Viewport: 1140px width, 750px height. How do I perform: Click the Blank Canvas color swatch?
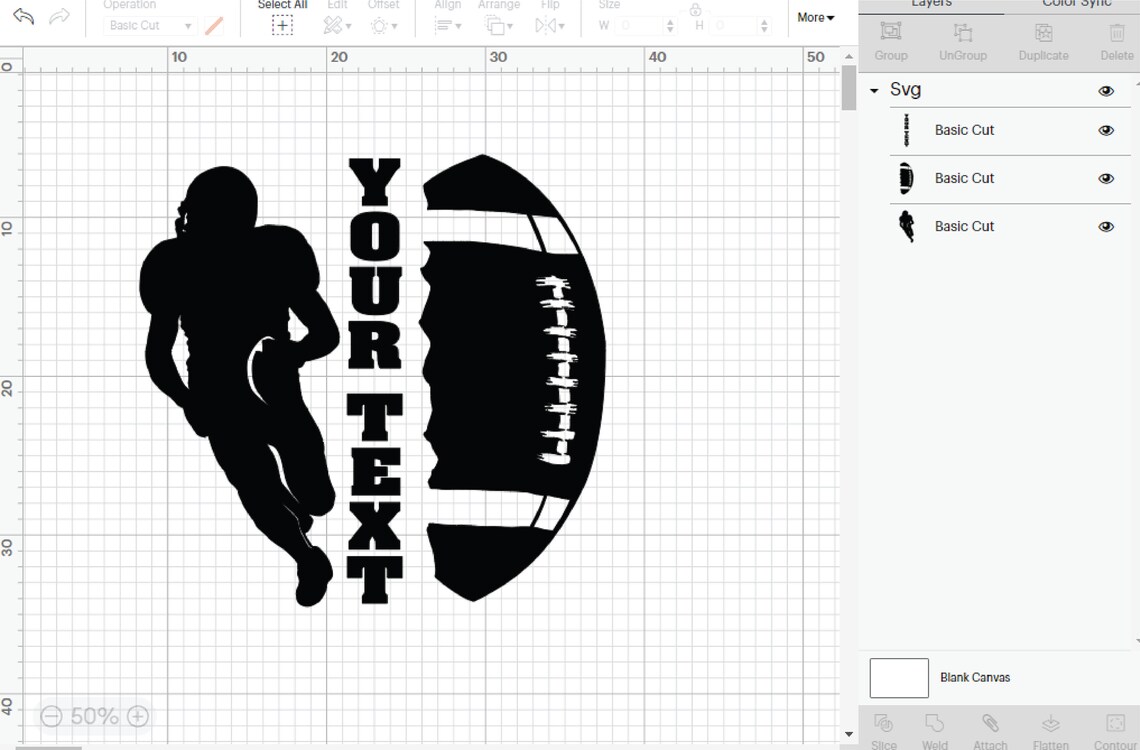(x=898, y=677)
